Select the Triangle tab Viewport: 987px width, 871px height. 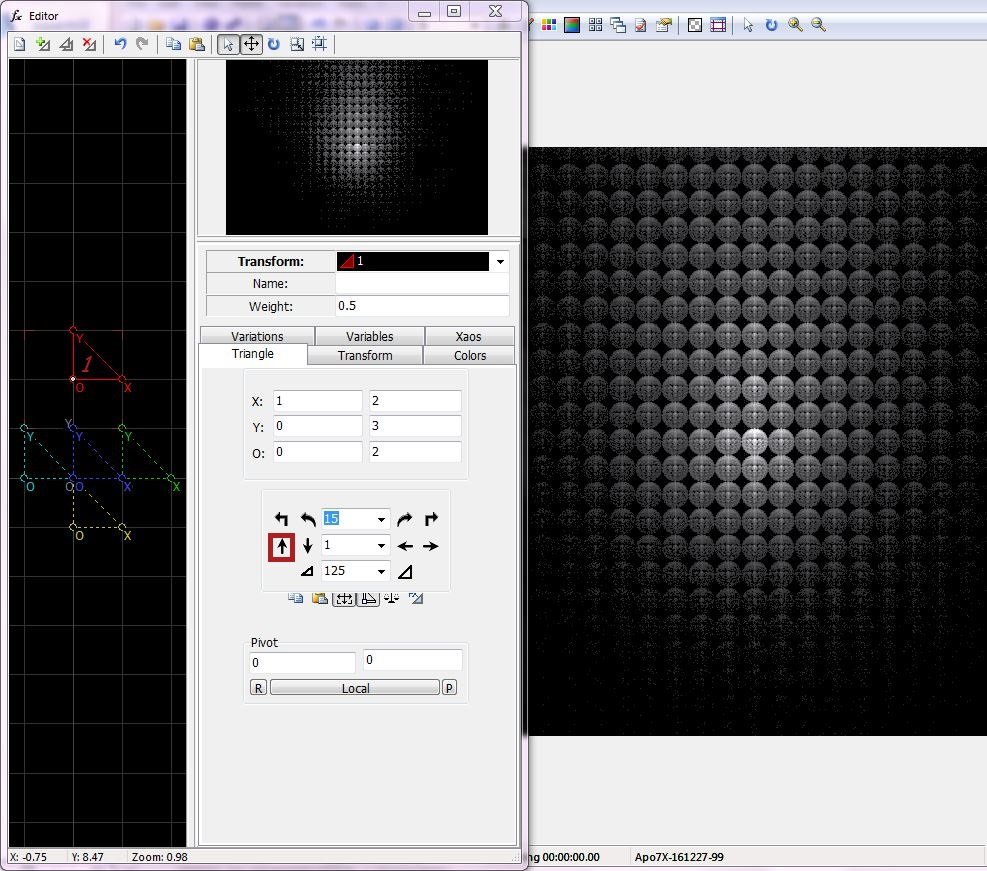point(252,354)
